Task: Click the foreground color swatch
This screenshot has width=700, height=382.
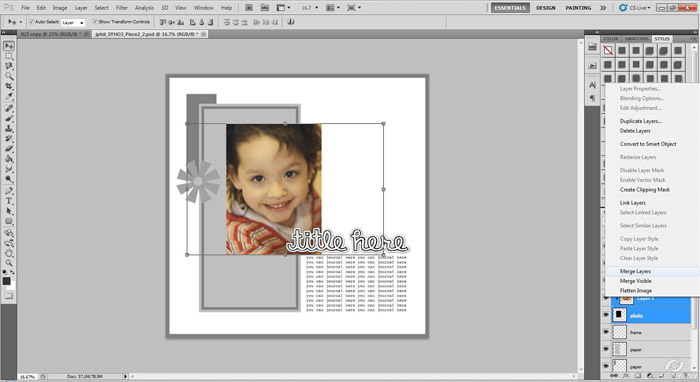Action: tap(6, 281)
